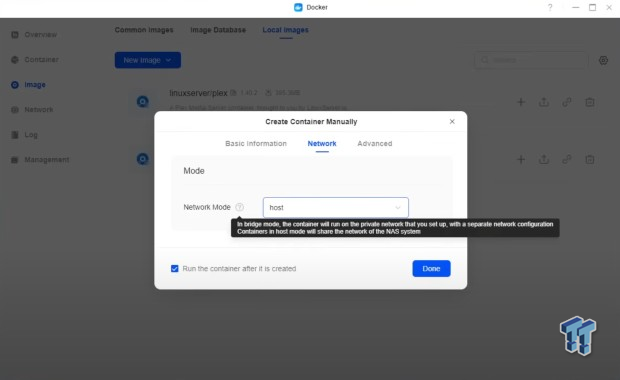The image size is (620, 380).
Task: Click the image search field
Action: [x=531, y=60]
